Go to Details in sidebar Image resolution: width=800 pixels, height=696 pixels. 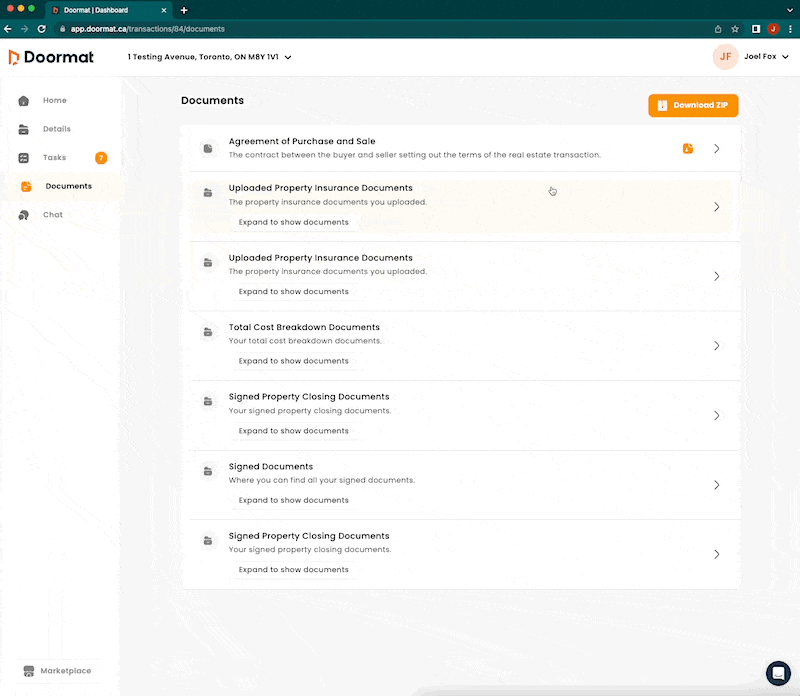(x=56, y=129)
